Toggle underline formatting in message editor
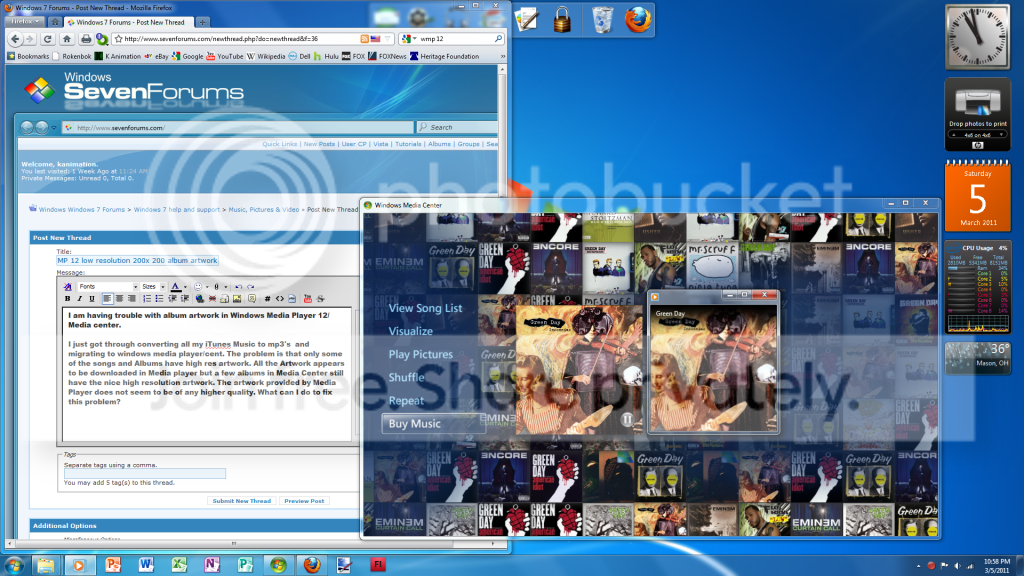This screenshot has width=1024, height=576. click(91, 299)
